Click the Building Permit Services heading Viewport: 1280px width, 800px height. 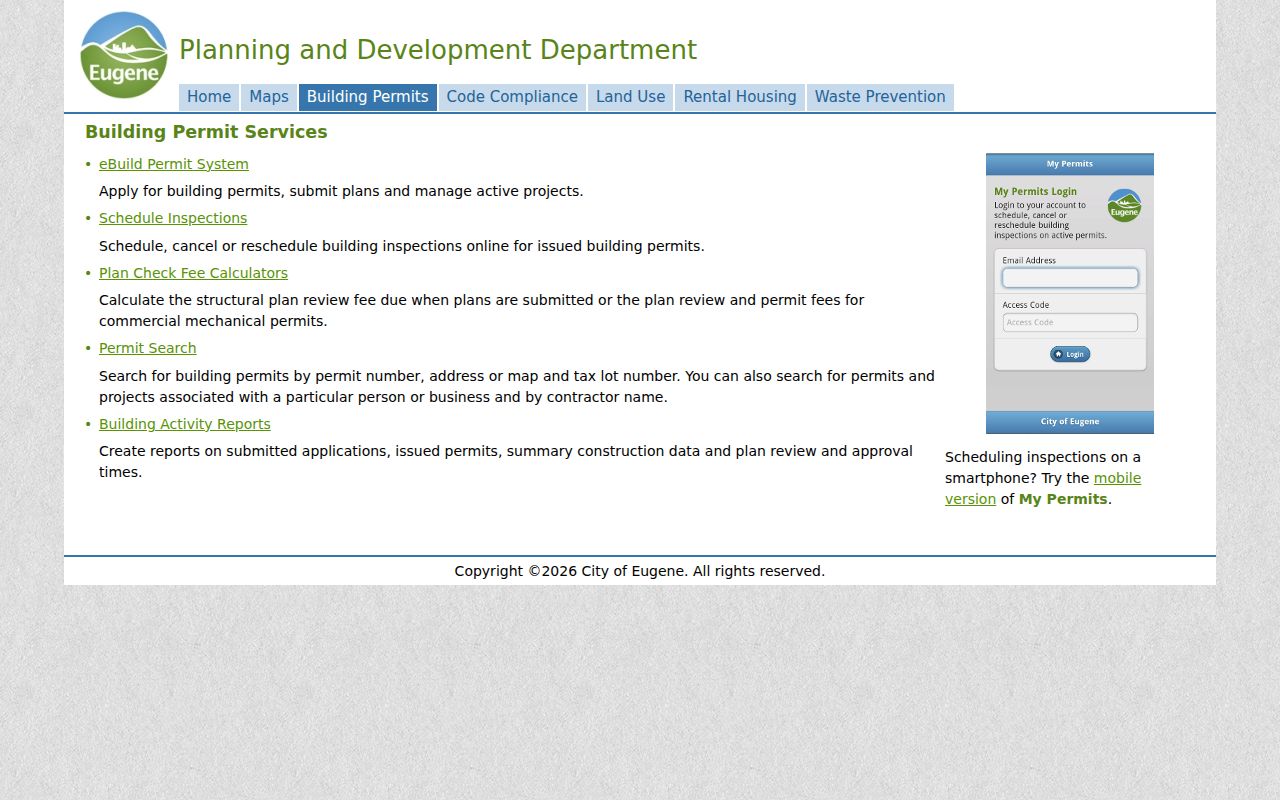tap(206, 132)
